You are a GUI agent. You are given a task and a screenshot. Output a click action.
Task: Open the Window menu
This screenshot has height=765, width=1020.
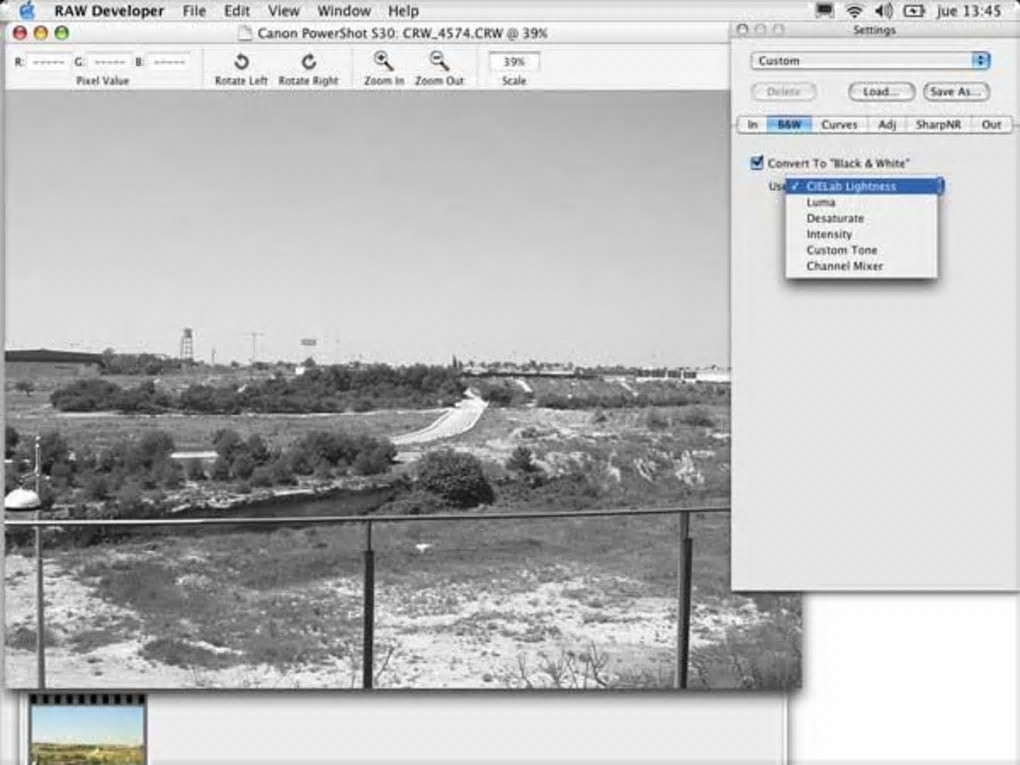pos(343,11)
